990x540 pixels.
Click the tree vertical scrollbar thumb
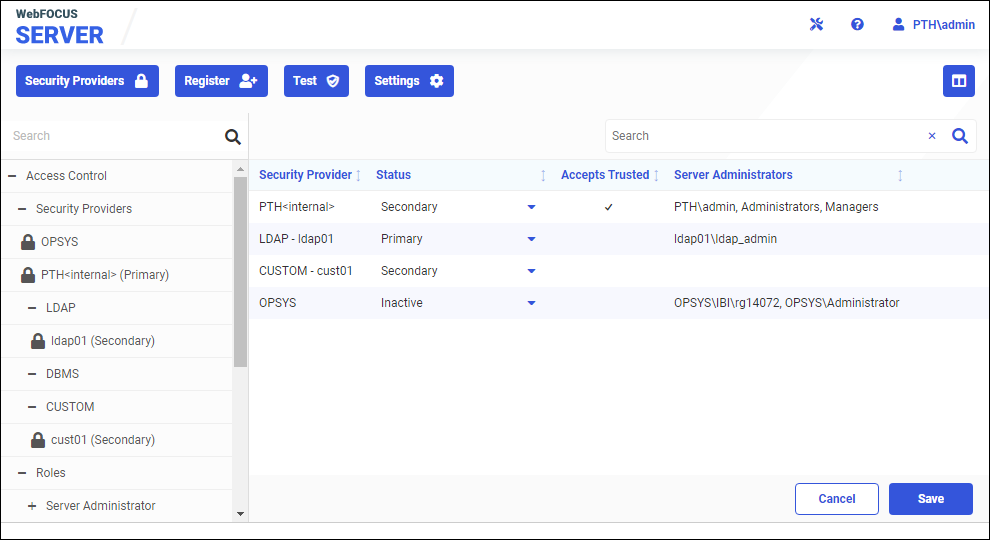tap(240, 272)
